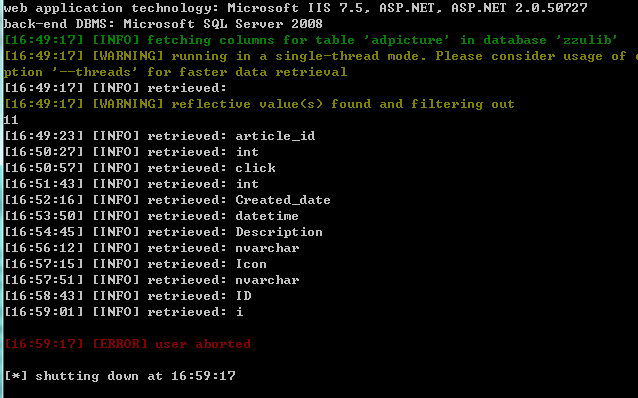The height and width of the screenshot is (398, 638).
Task: Click the lone '11' count line
Action: [x=11, y=120]
